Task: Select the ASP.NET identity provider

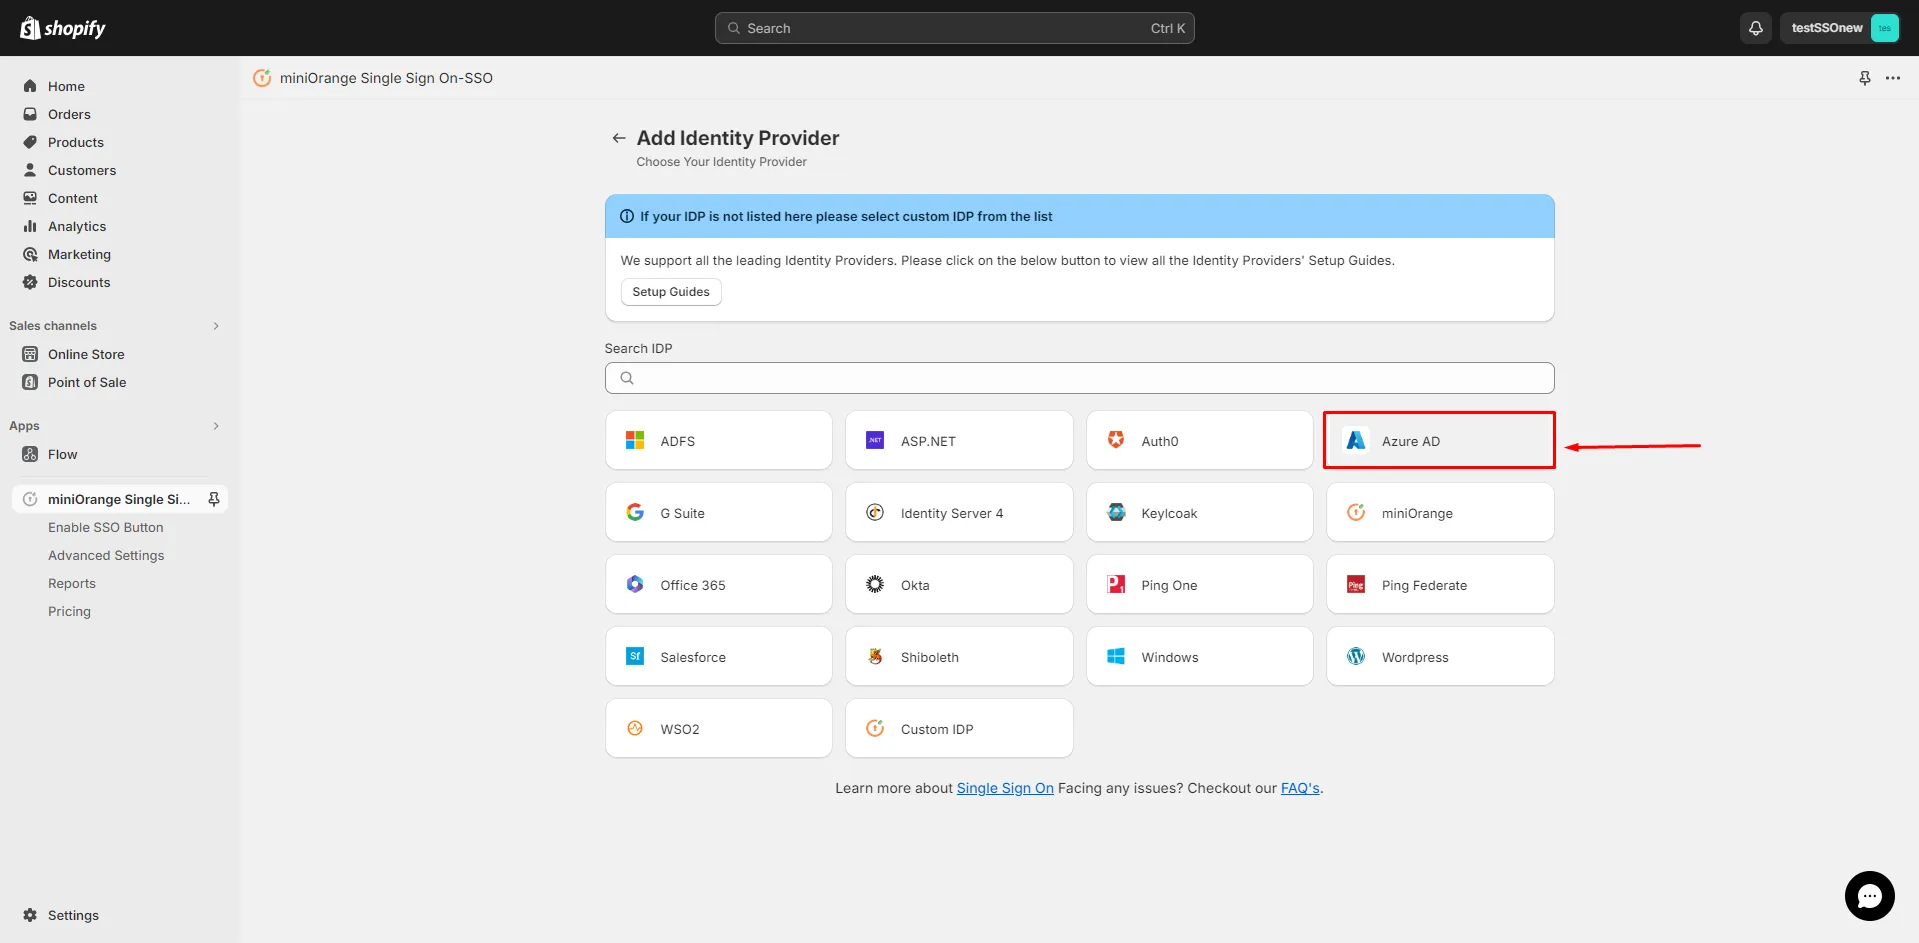Action: 959,441
